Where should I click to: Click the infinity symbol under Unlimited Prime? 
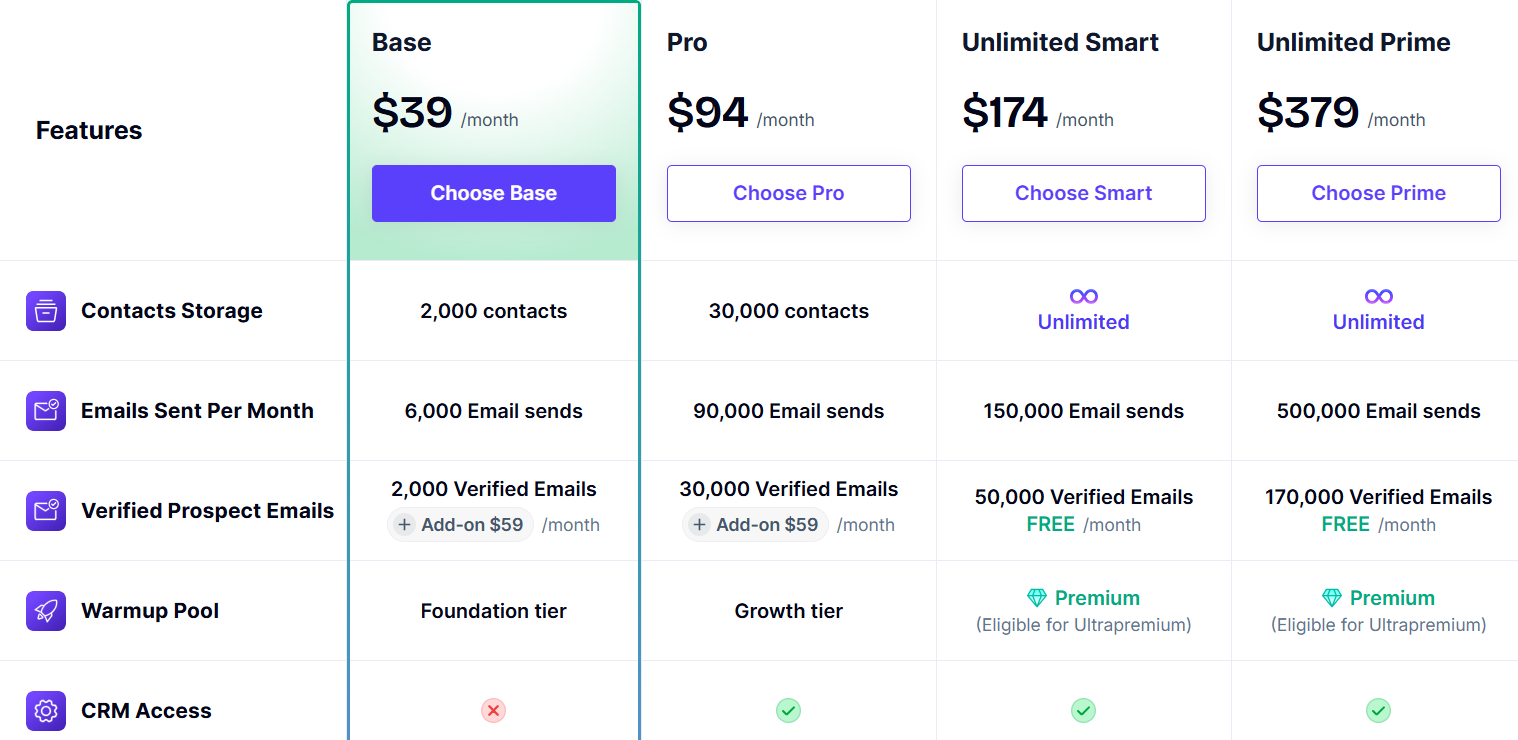click(x=1378, y=296)
